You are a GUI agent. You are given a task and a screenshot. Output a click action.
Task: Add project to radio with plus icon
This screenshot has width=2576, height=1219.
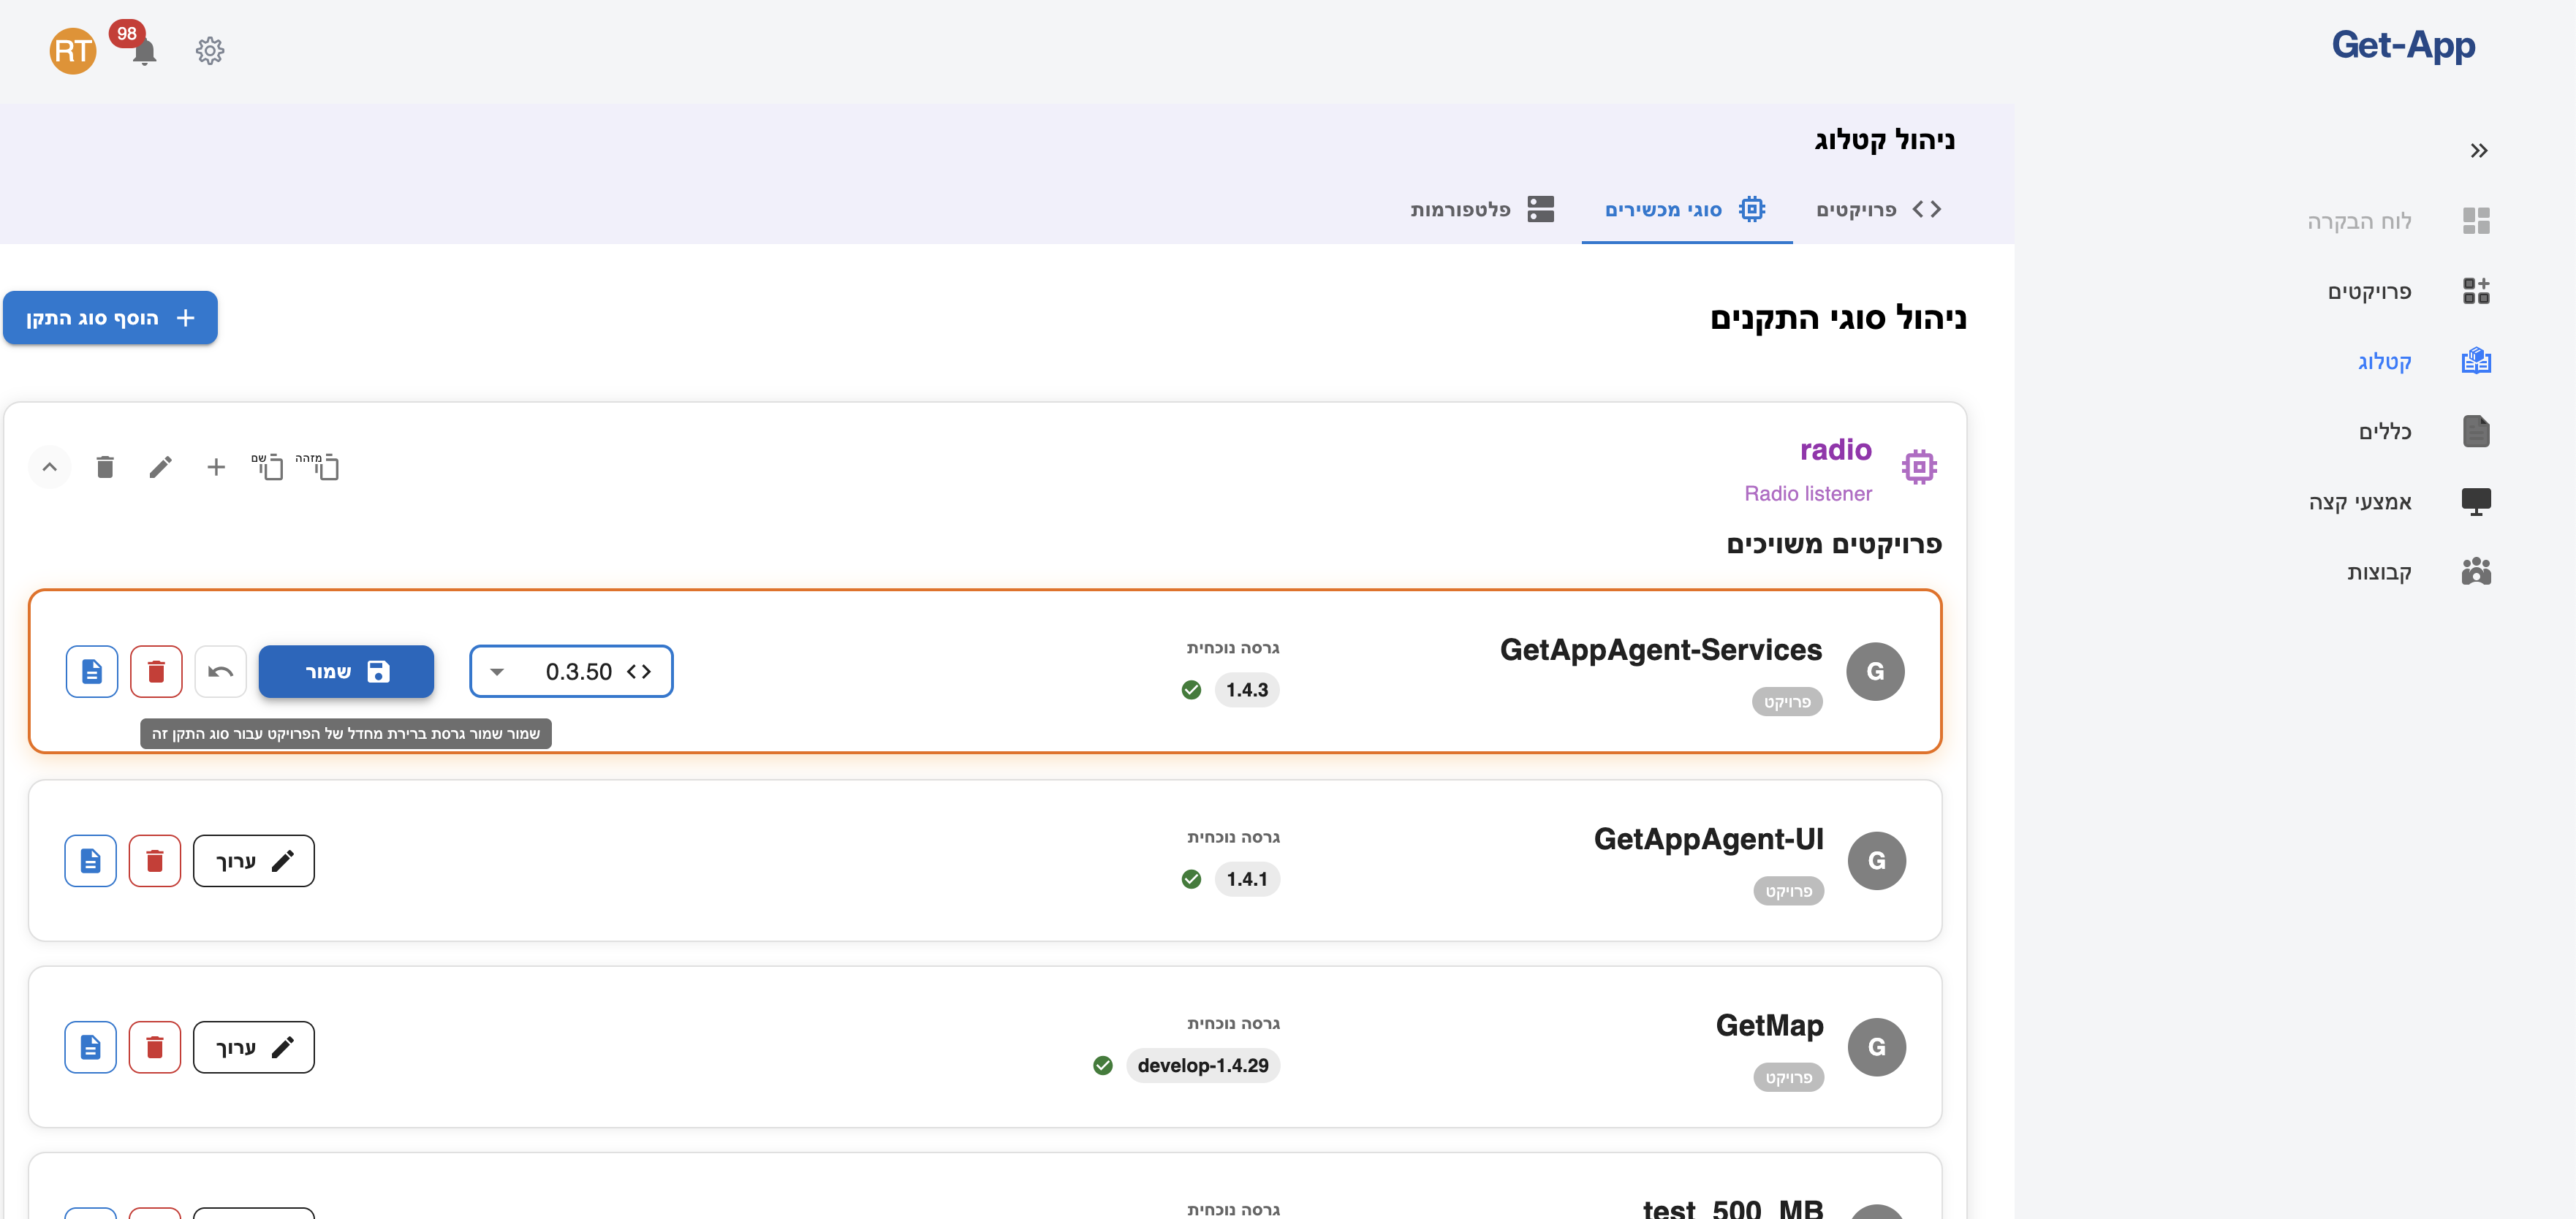tap(216, 467)
